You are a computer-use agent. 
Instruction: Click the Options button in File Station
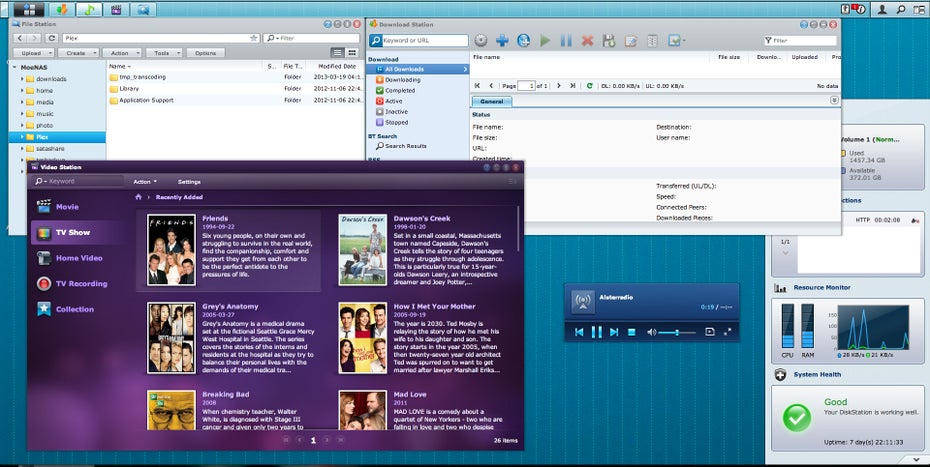point(205,53)
